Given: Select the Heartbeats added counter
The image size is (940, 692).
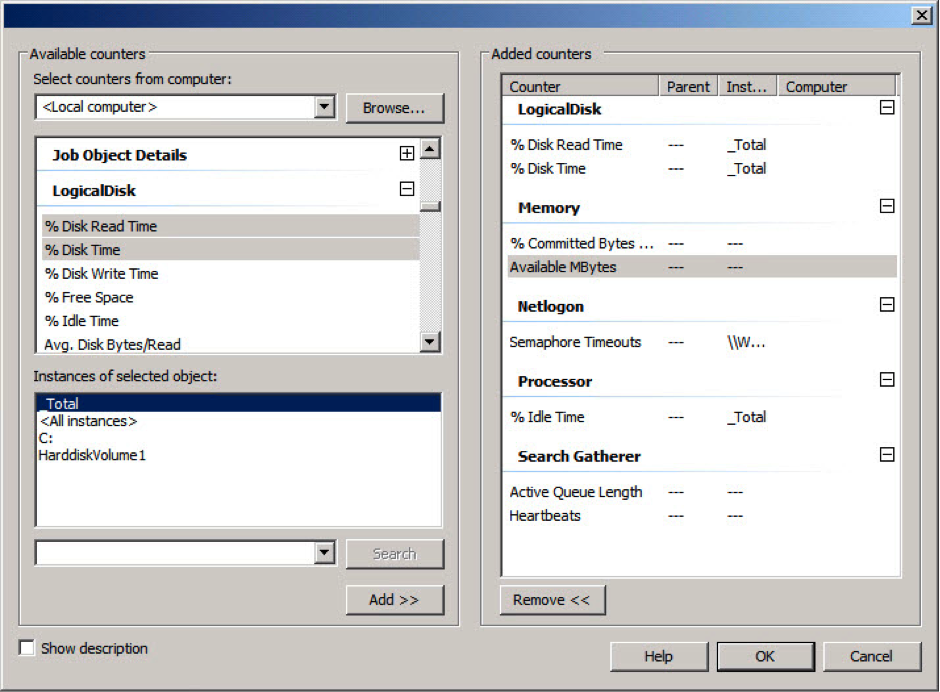Looking at the screenshot, I should tap(545, 516).
